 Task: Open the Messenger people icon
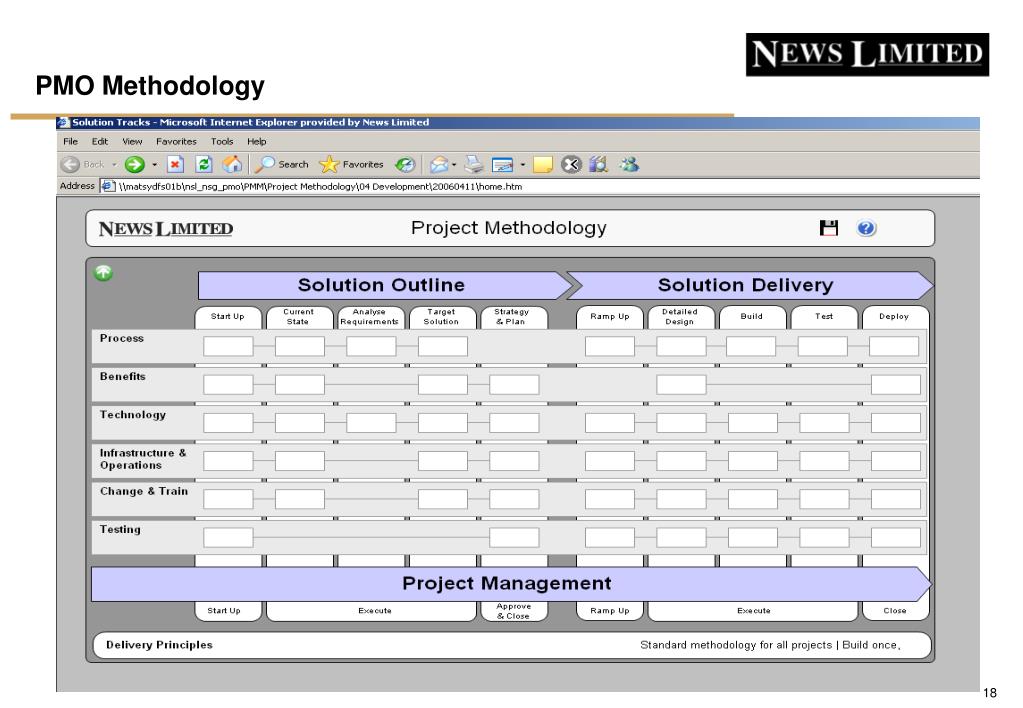(629, 164)
